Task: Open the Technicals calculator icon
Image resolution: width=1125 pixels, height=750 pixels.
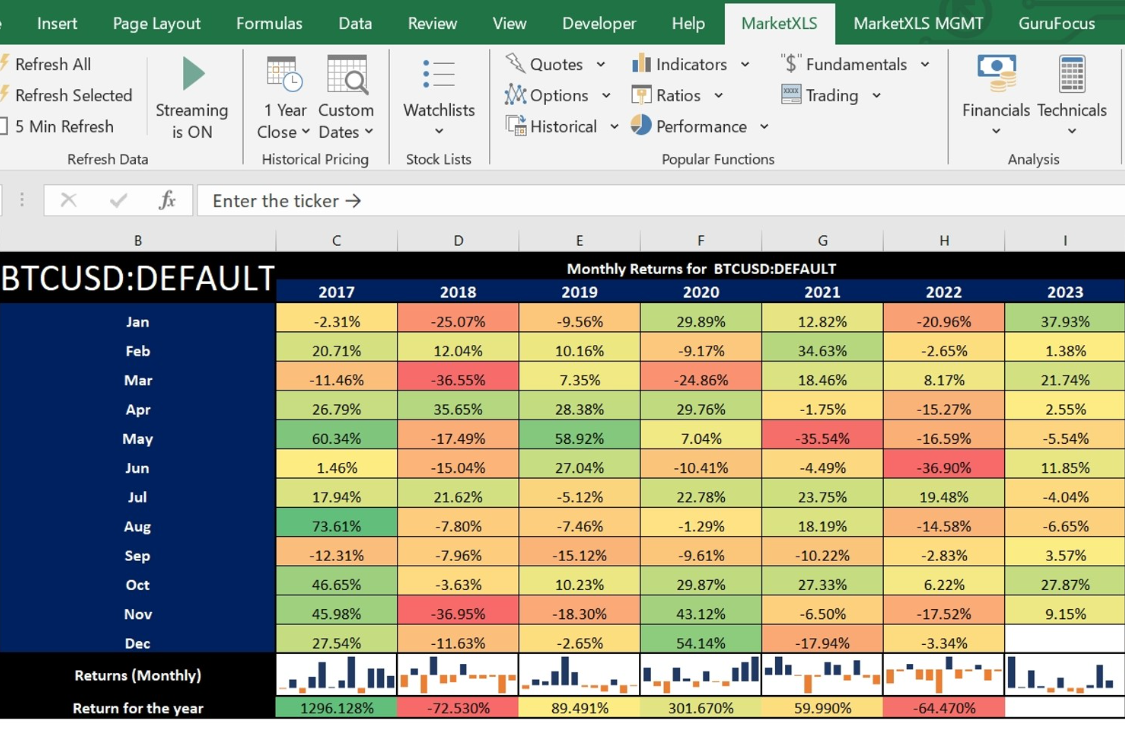Action: (x=1071, y=74)
